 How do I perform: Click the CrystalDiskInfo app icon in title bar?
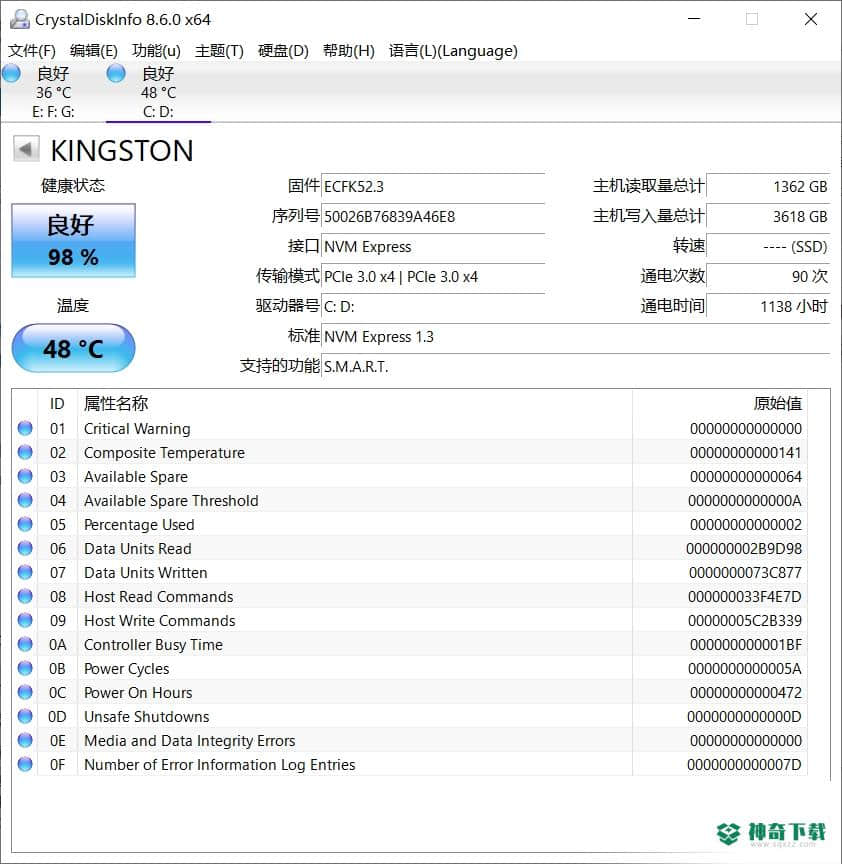[x=20, y=19]
